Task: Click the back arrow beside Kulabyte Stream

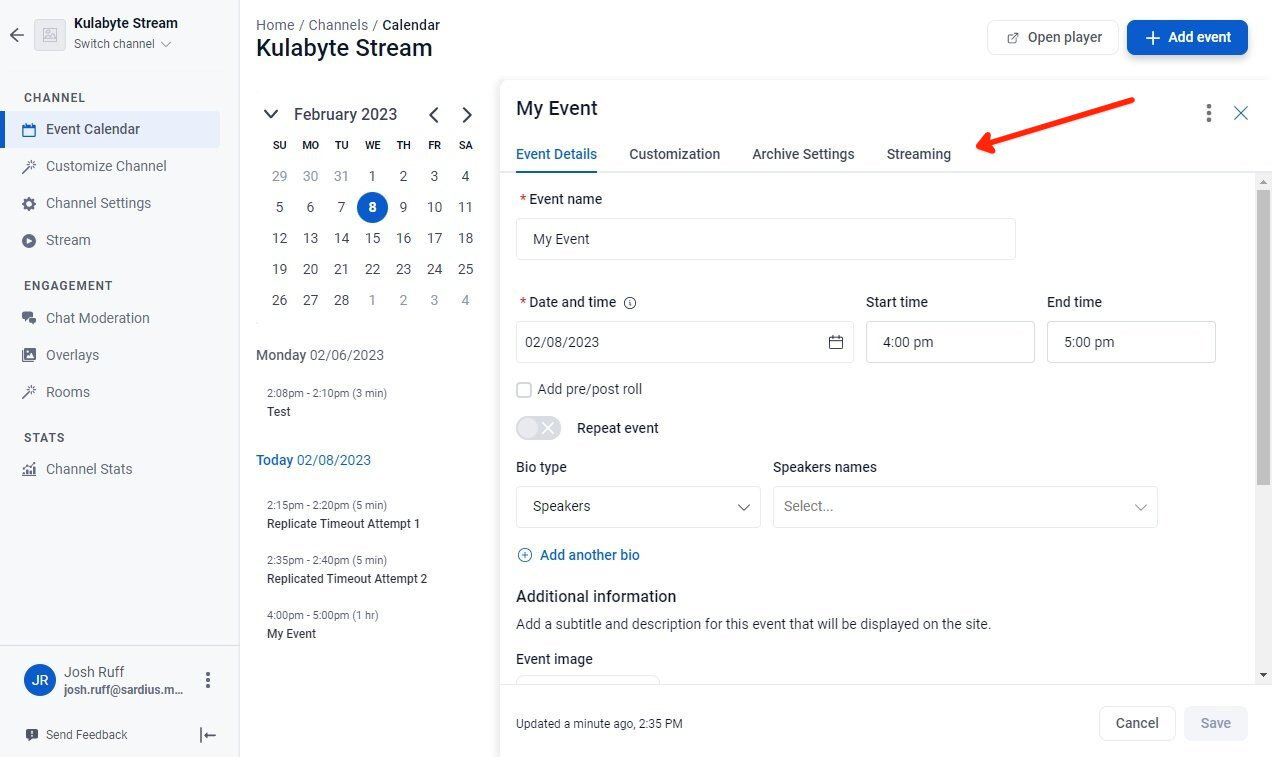Action: (16, 35)
